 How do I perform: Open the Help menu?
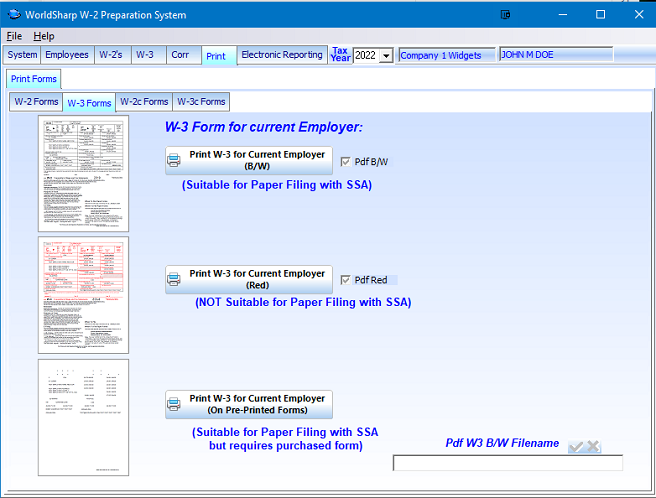[x=44, y=36]
